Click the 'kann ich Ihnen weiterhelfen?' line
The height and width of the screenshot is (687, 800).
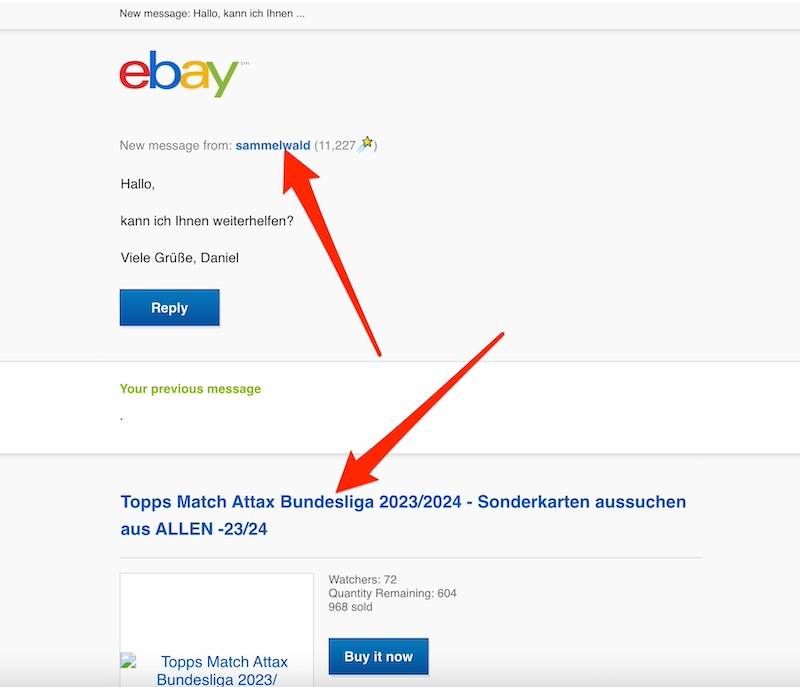tap(207, 221)
